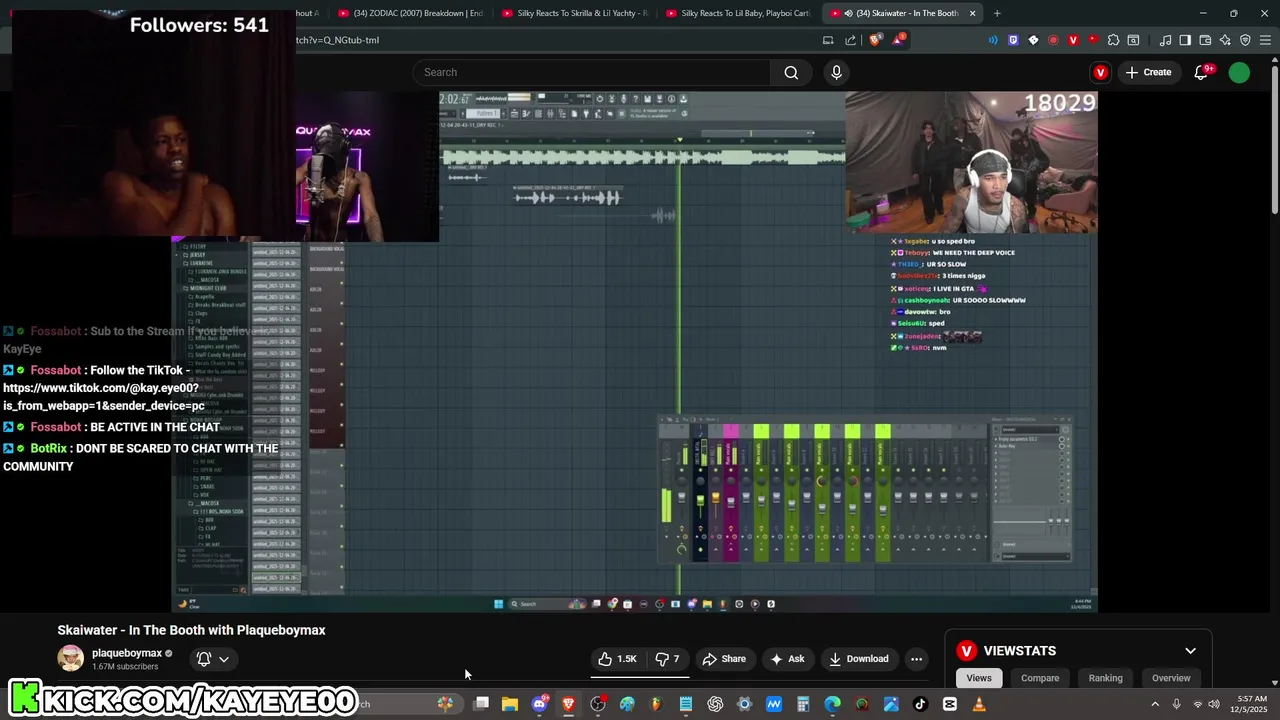Open Settings gear from the taskbar
The height and width of the screenshot is (720, 1280).
[744, 704]
